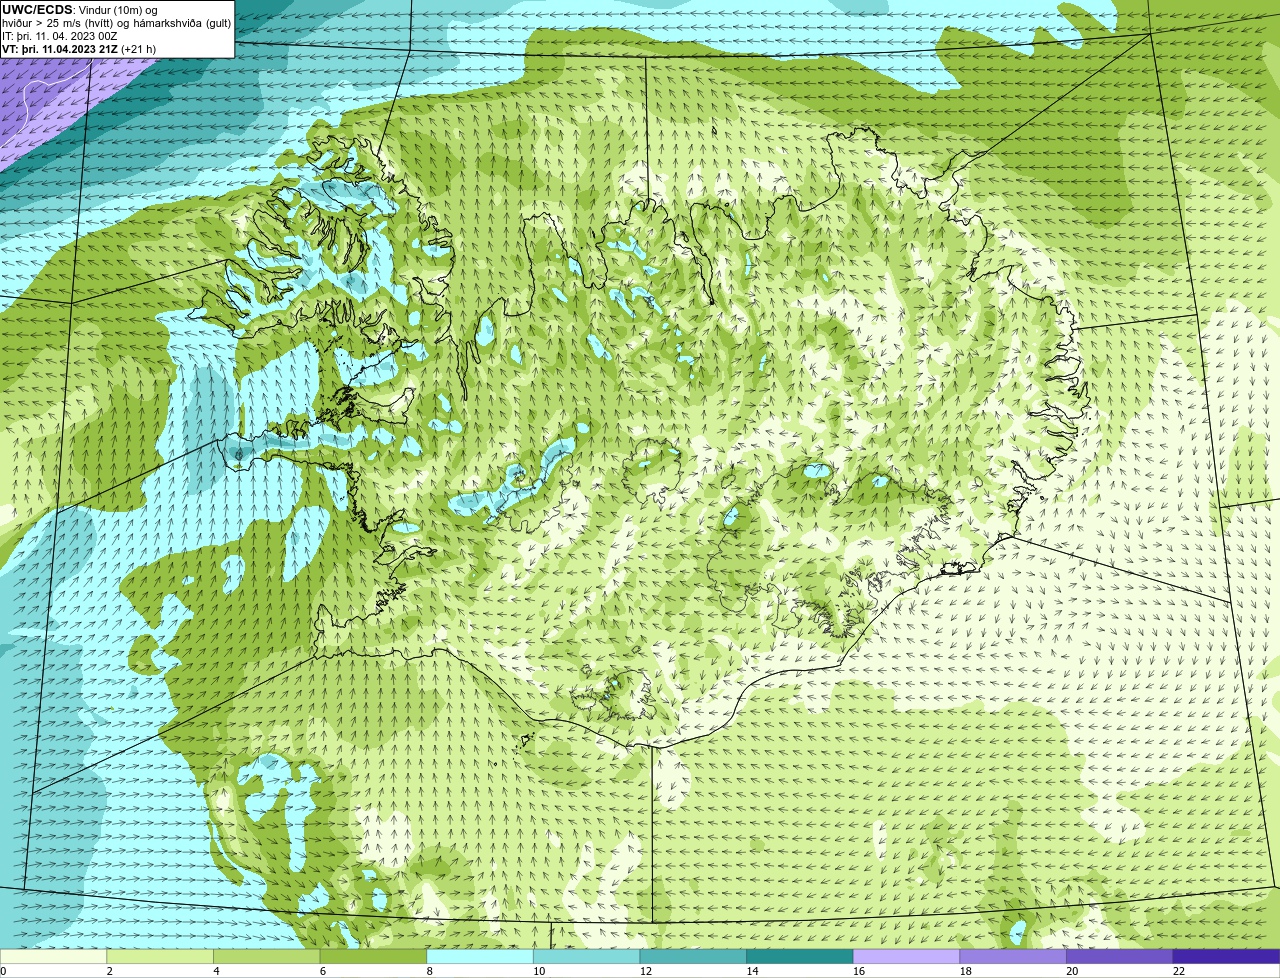This screenshot has height=978, width=1280.
Task: Click the legend scale label '20'
Action: 1072,971
